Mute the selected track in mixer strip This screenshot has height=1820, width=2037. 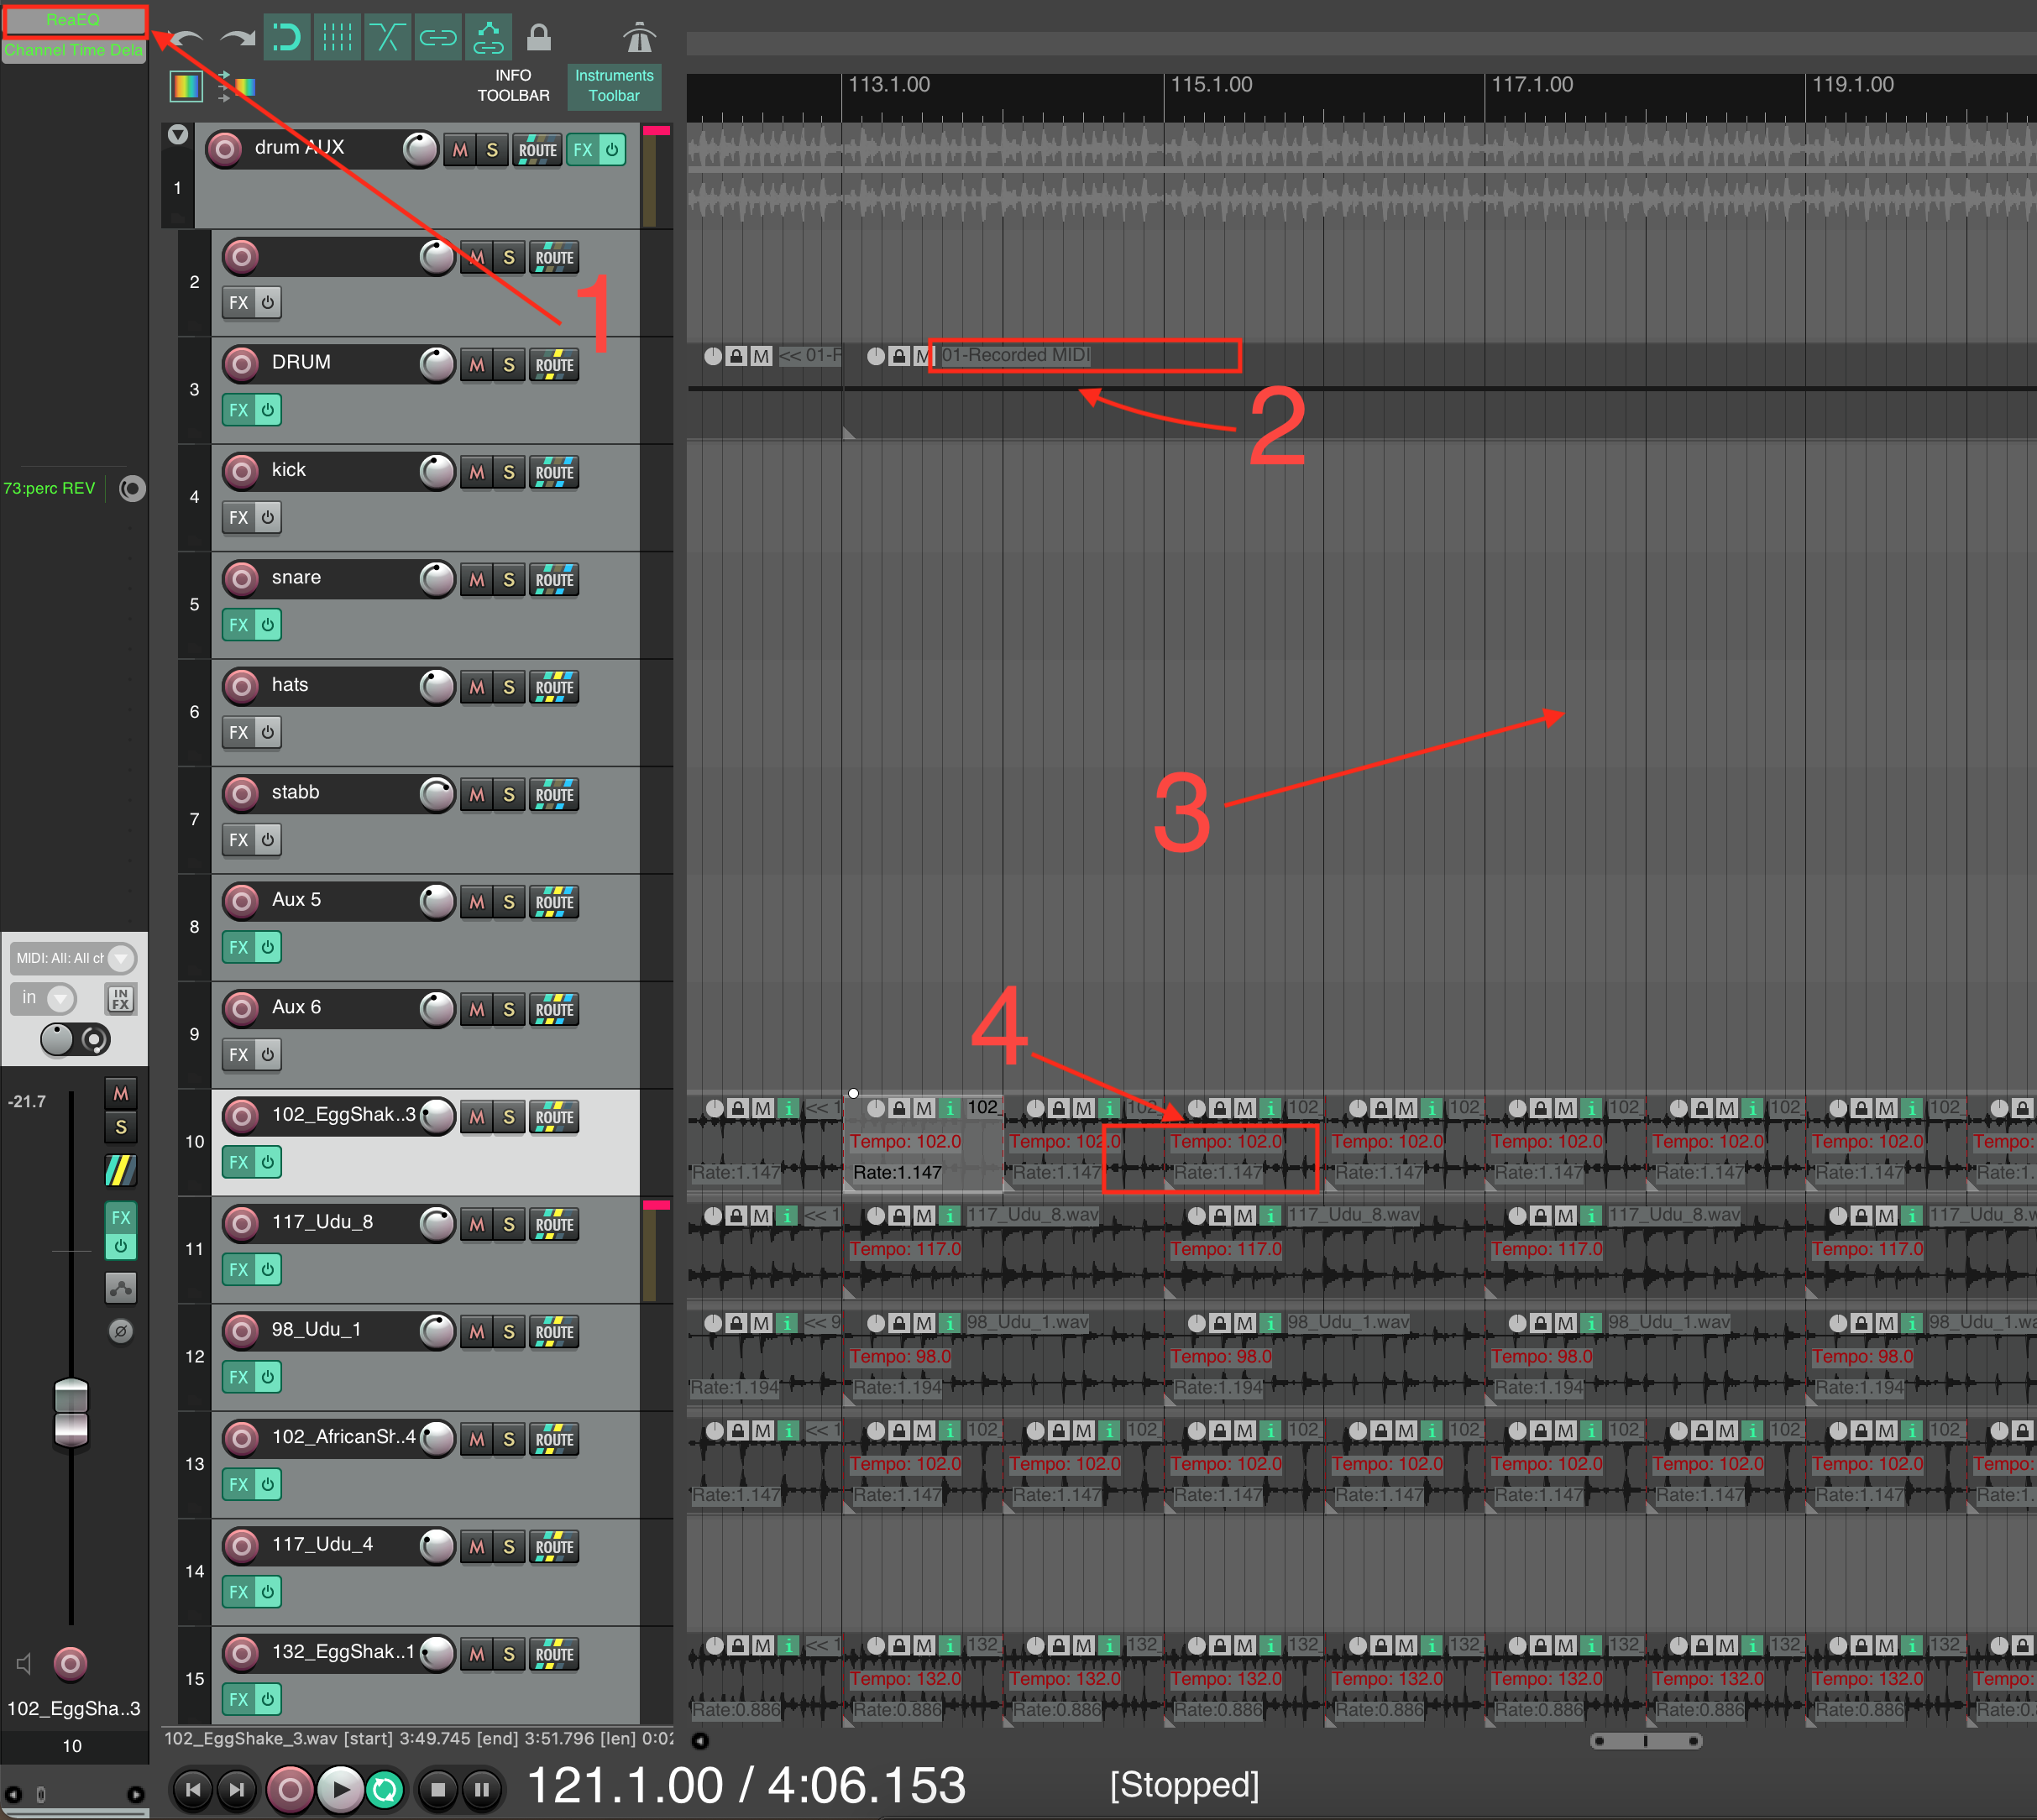tap(120, 1095)
